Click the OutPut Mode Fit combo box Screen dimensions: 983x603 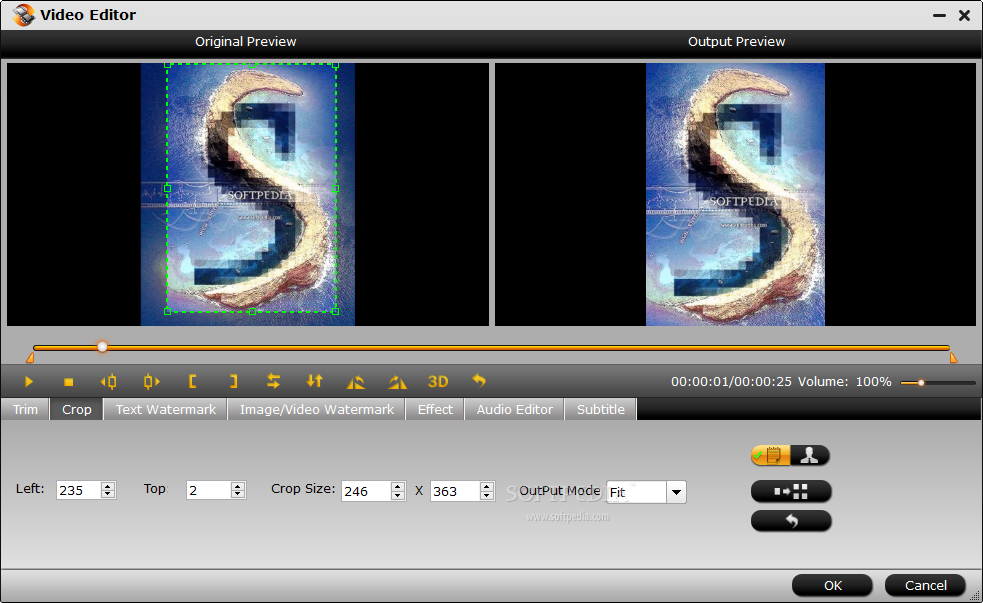(x=646, y=492)
